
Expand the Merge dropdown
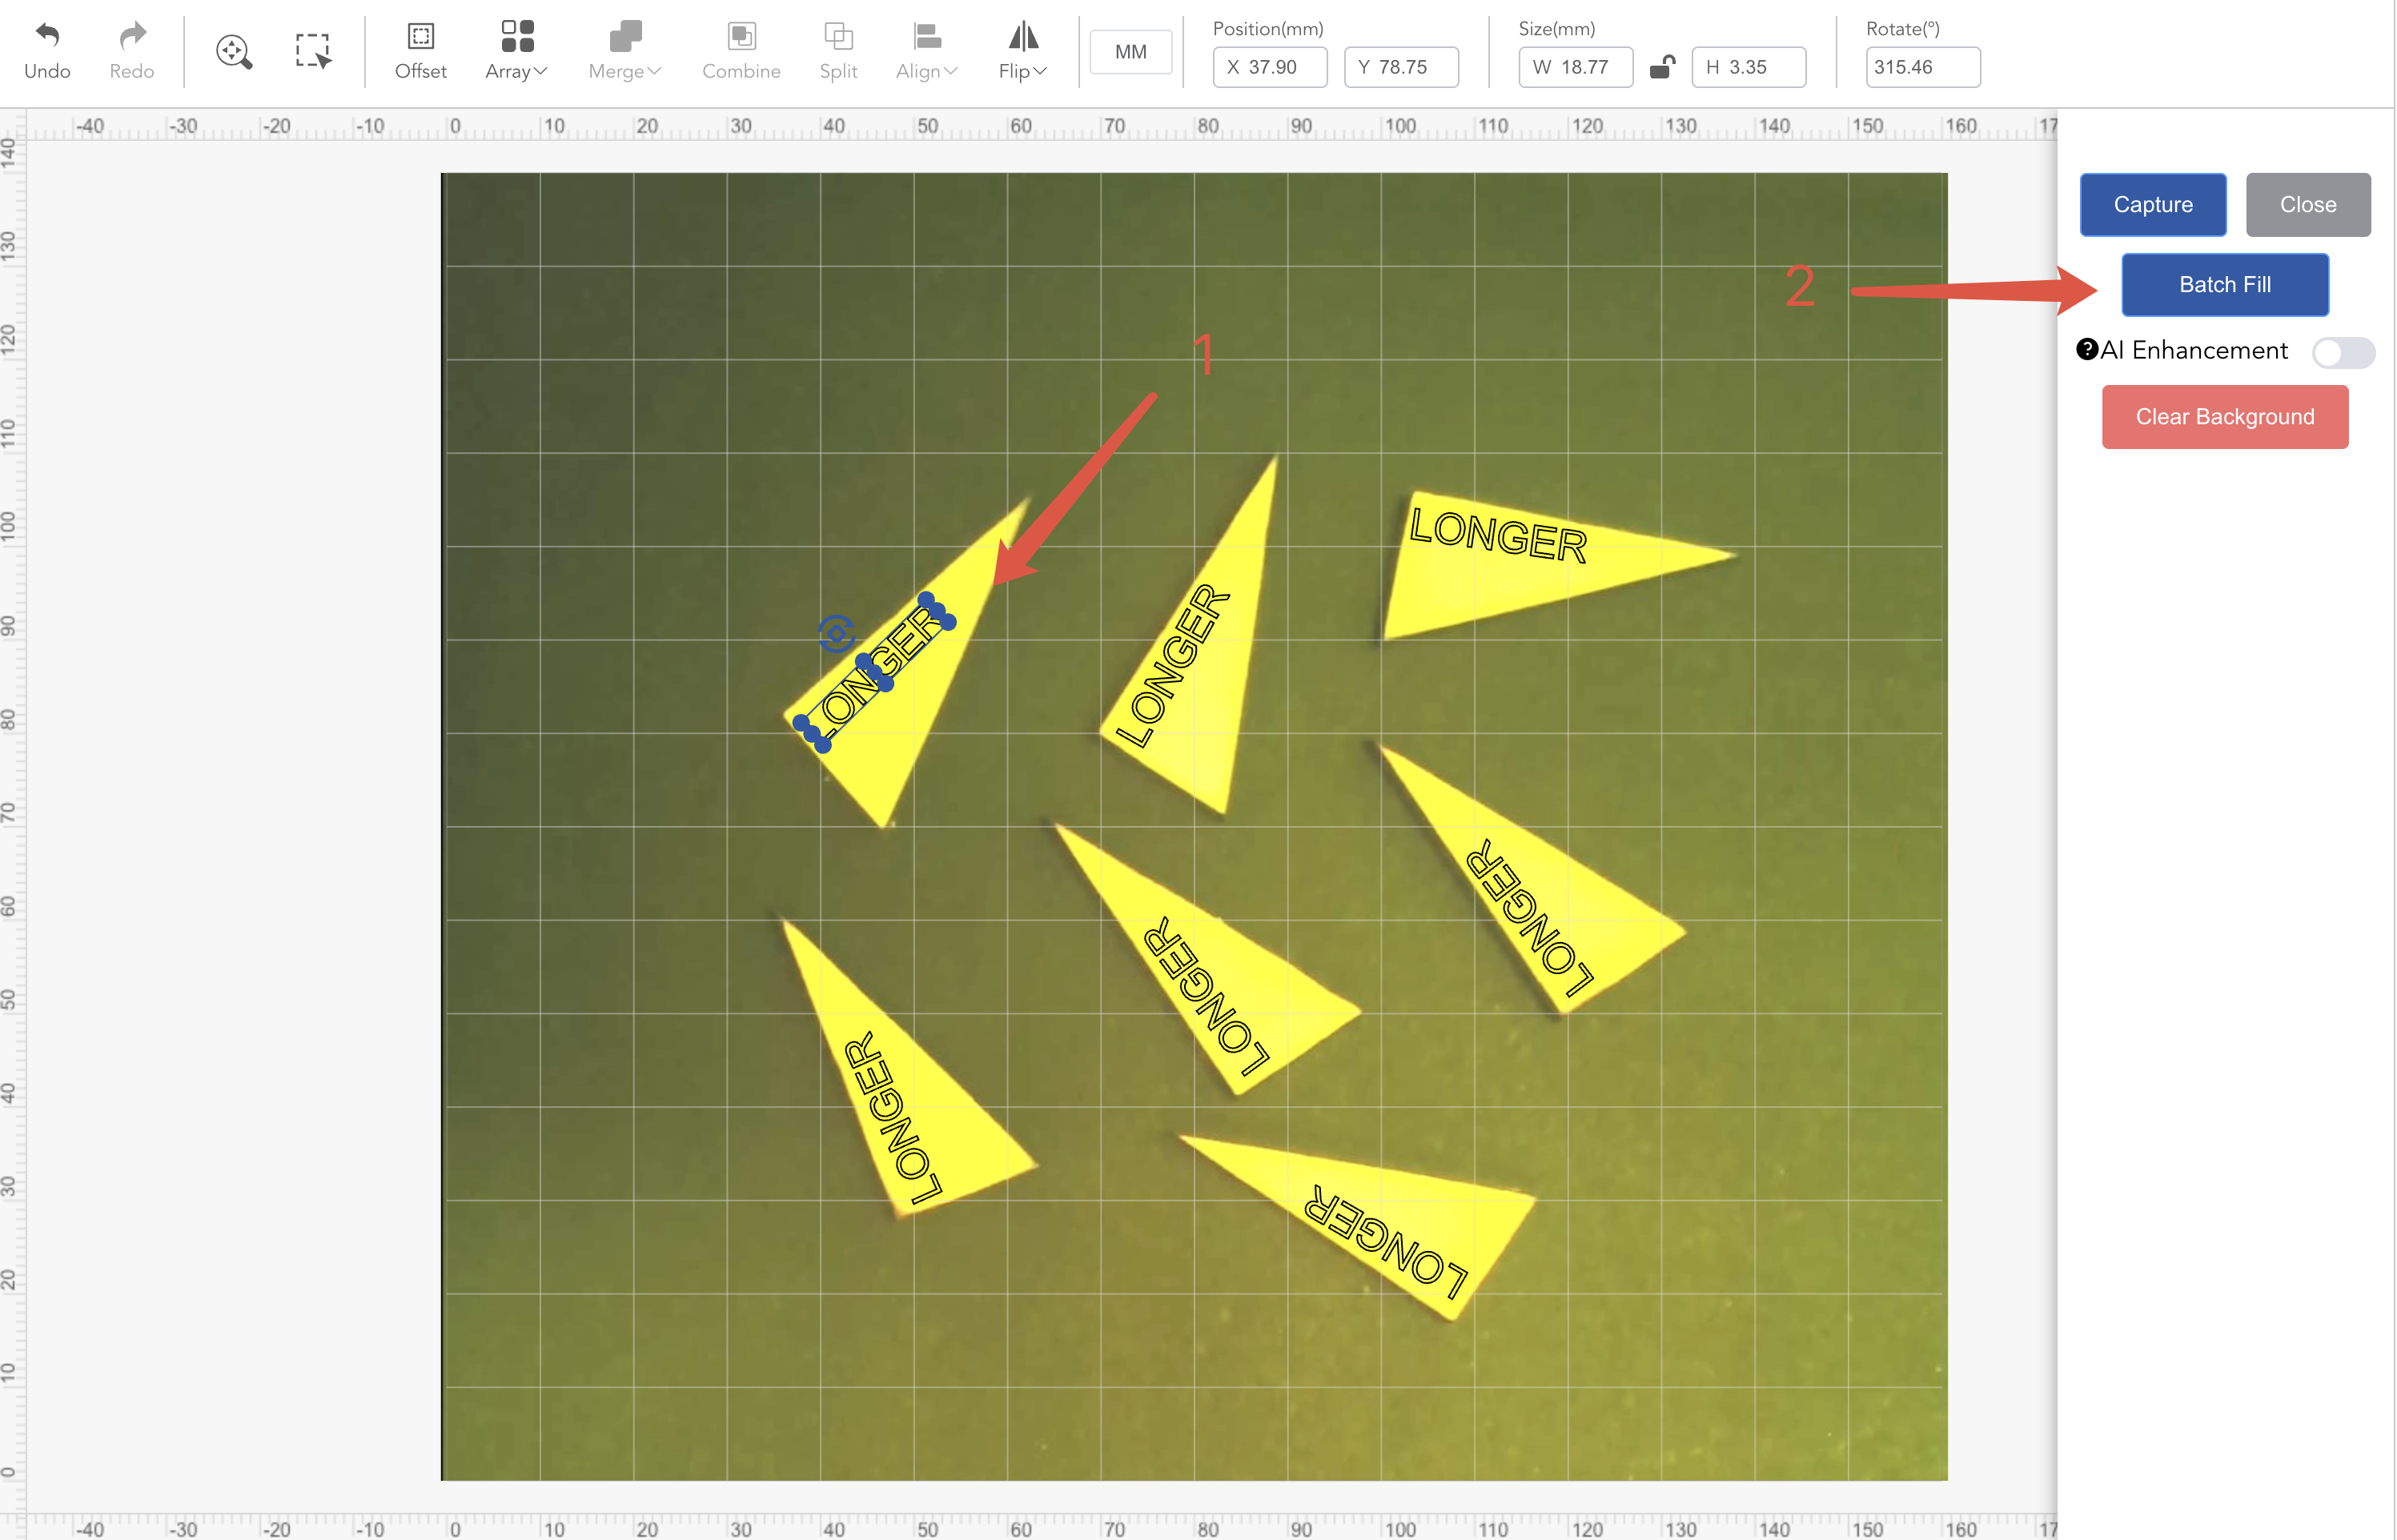[625, 51]
